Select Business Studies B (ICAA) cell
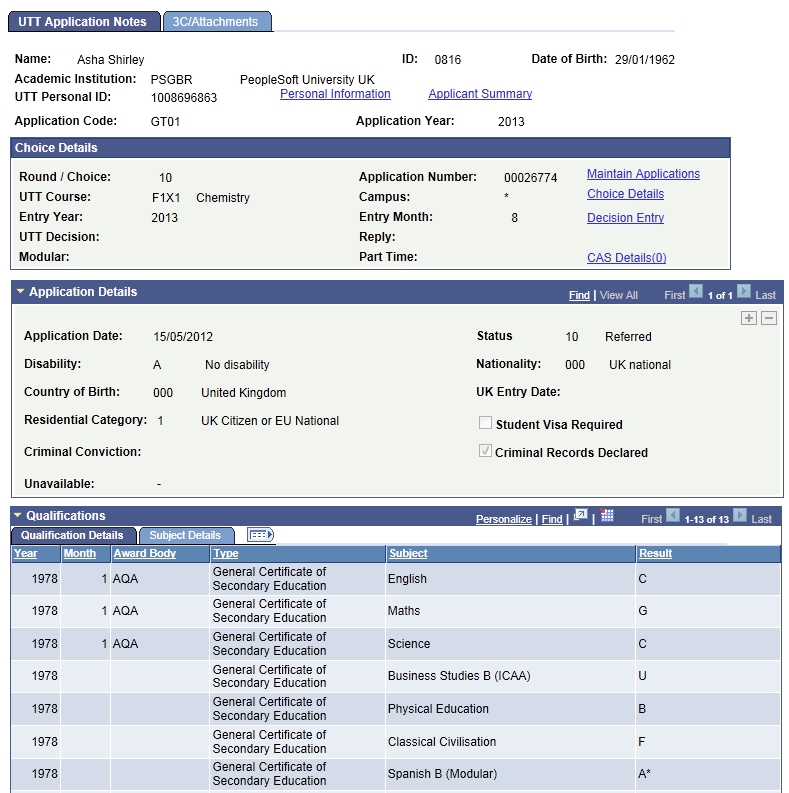The width and height of the screenshot is (789, 793). (x=510, y=676)
